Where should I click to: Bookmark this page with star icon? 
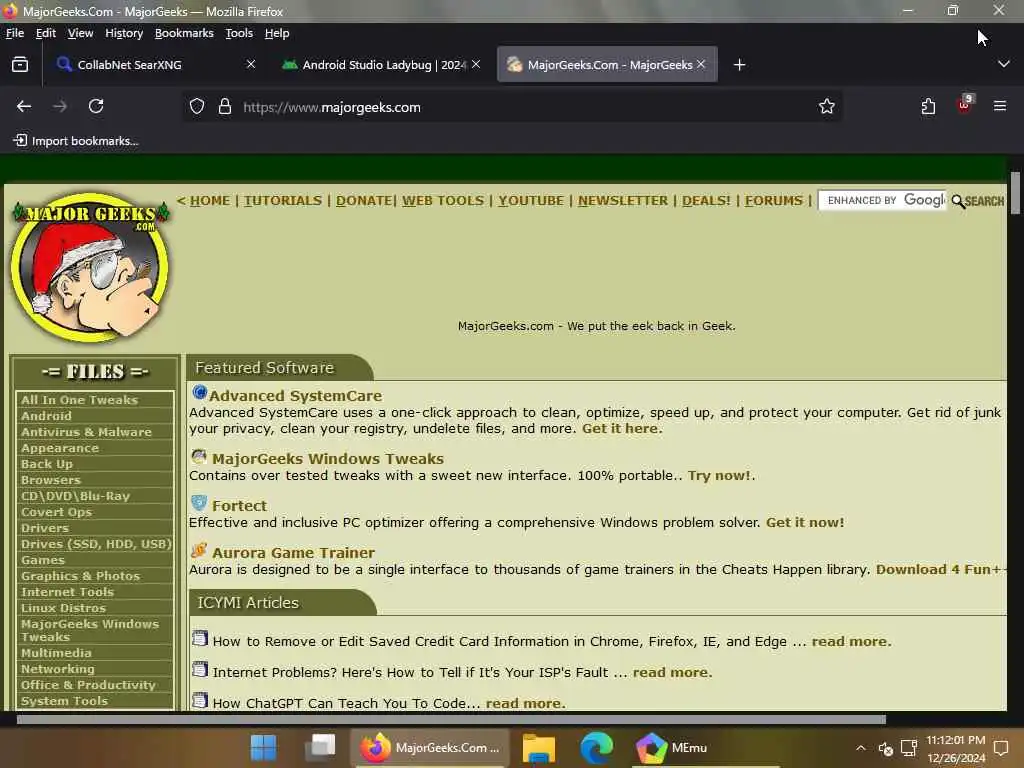tap(827, 106)
